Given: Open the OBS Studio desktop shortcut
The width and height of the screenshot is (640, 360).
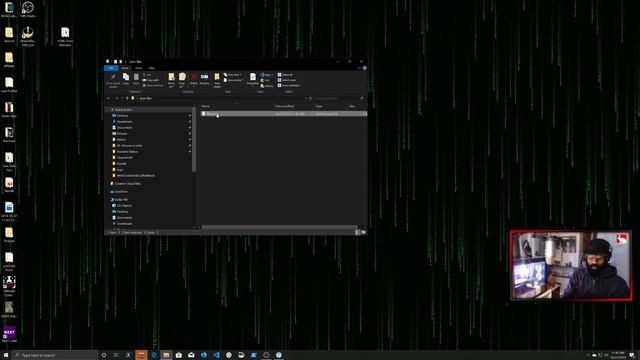Looking at the screenshot, I should click(27, 9).
